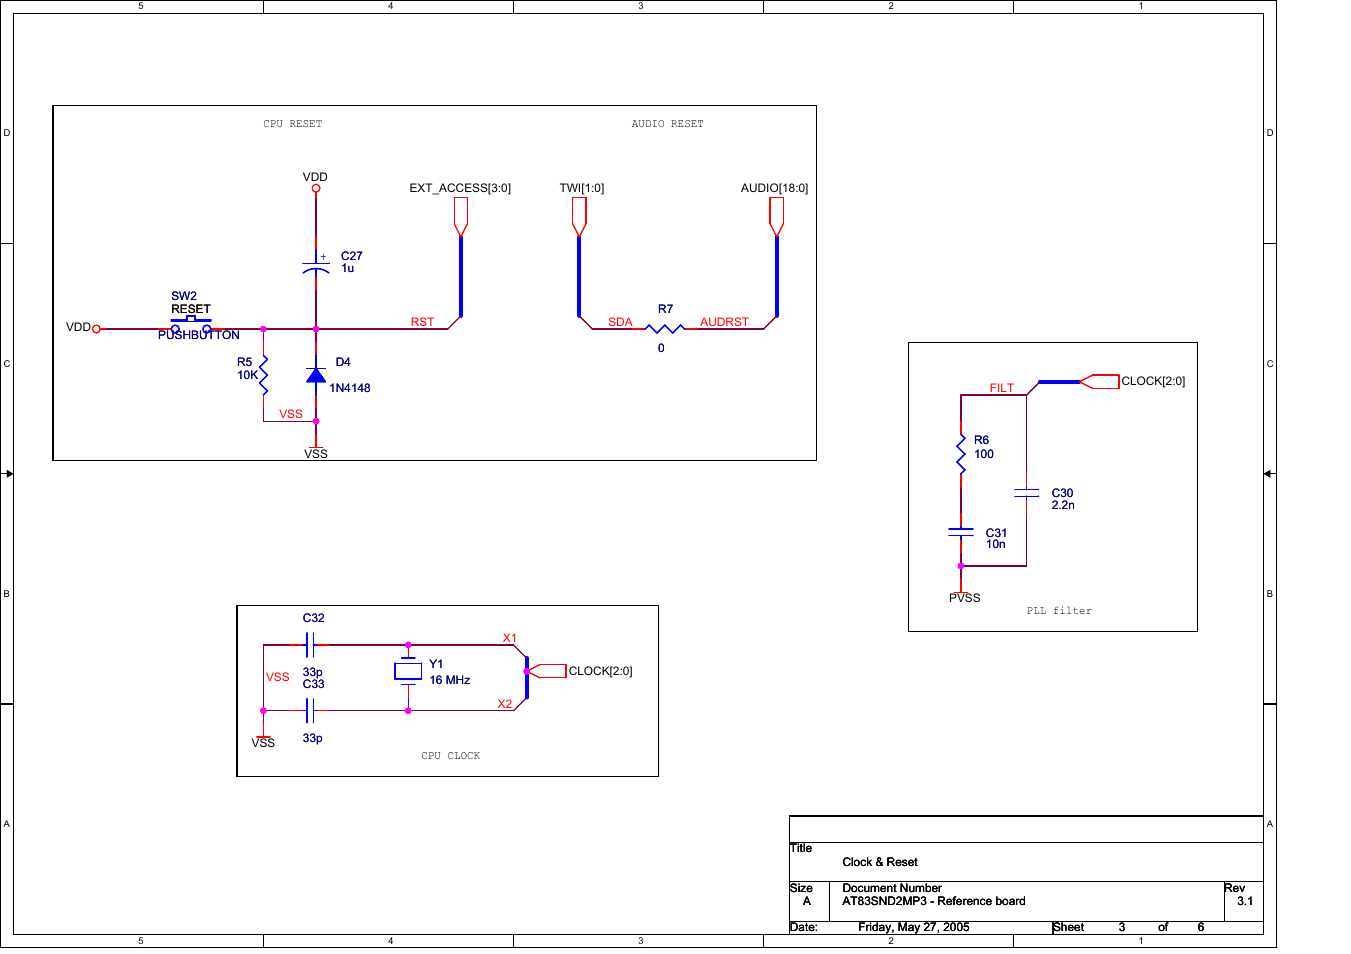The height and width of the screenshot is (954, 1351).
Task: Click the EXT_ACCESS[3:0] bus port symbol
Action: [x=460, y=217]
